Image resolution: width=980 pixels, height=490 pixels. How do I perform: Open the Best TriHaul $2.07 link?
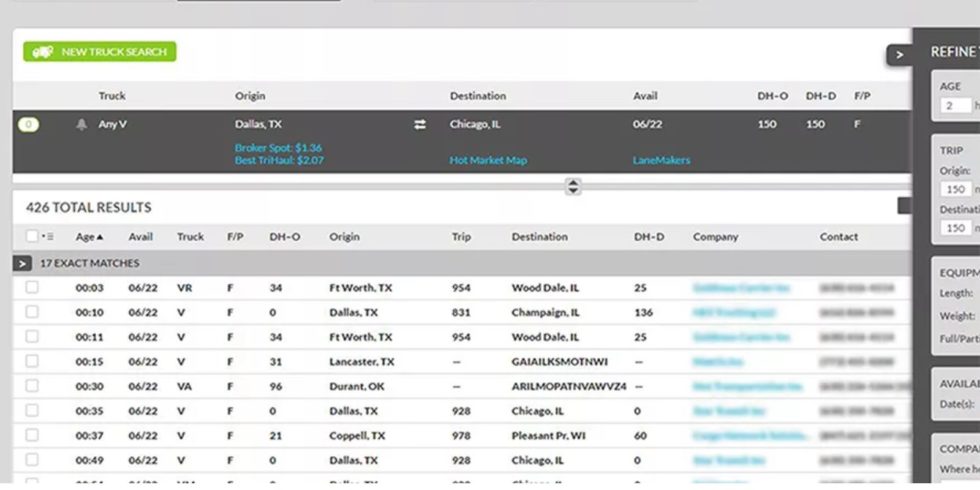[279, 161]
